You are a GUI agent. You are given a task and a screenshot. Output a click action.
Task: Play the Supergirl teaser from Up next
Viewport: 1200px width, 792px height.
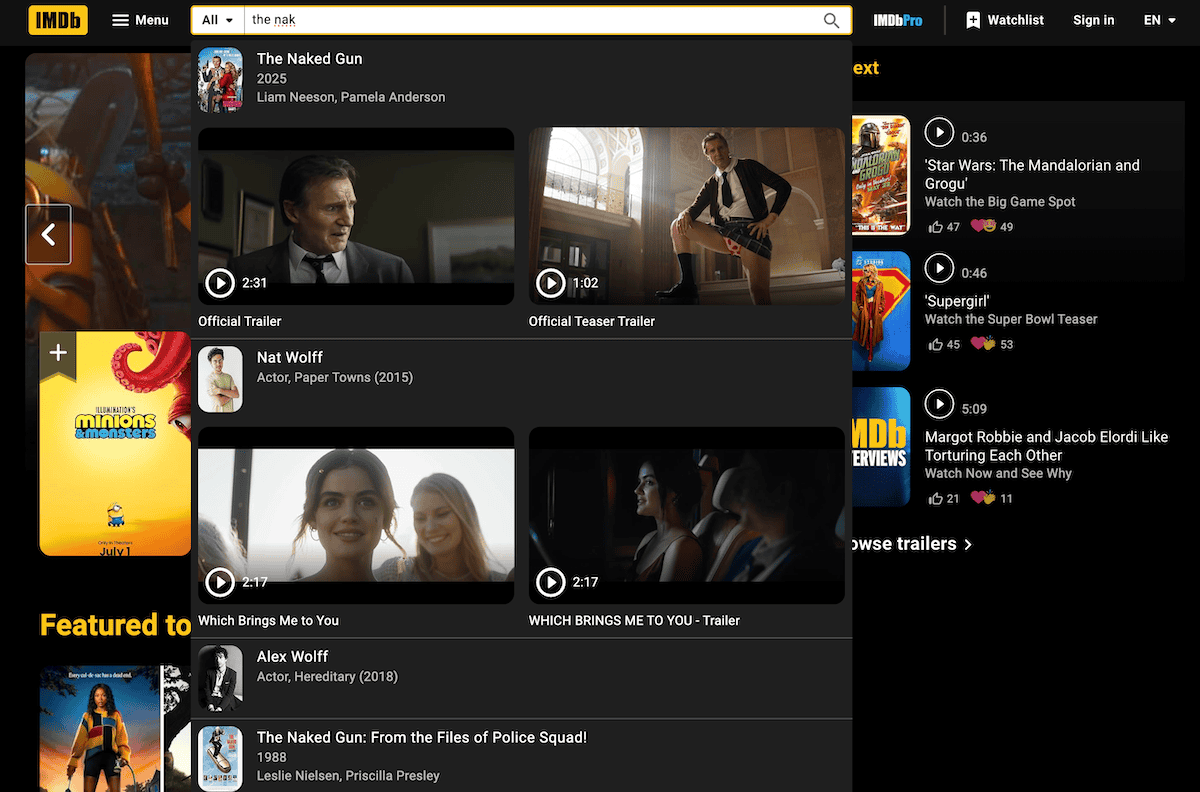(939, 267)
